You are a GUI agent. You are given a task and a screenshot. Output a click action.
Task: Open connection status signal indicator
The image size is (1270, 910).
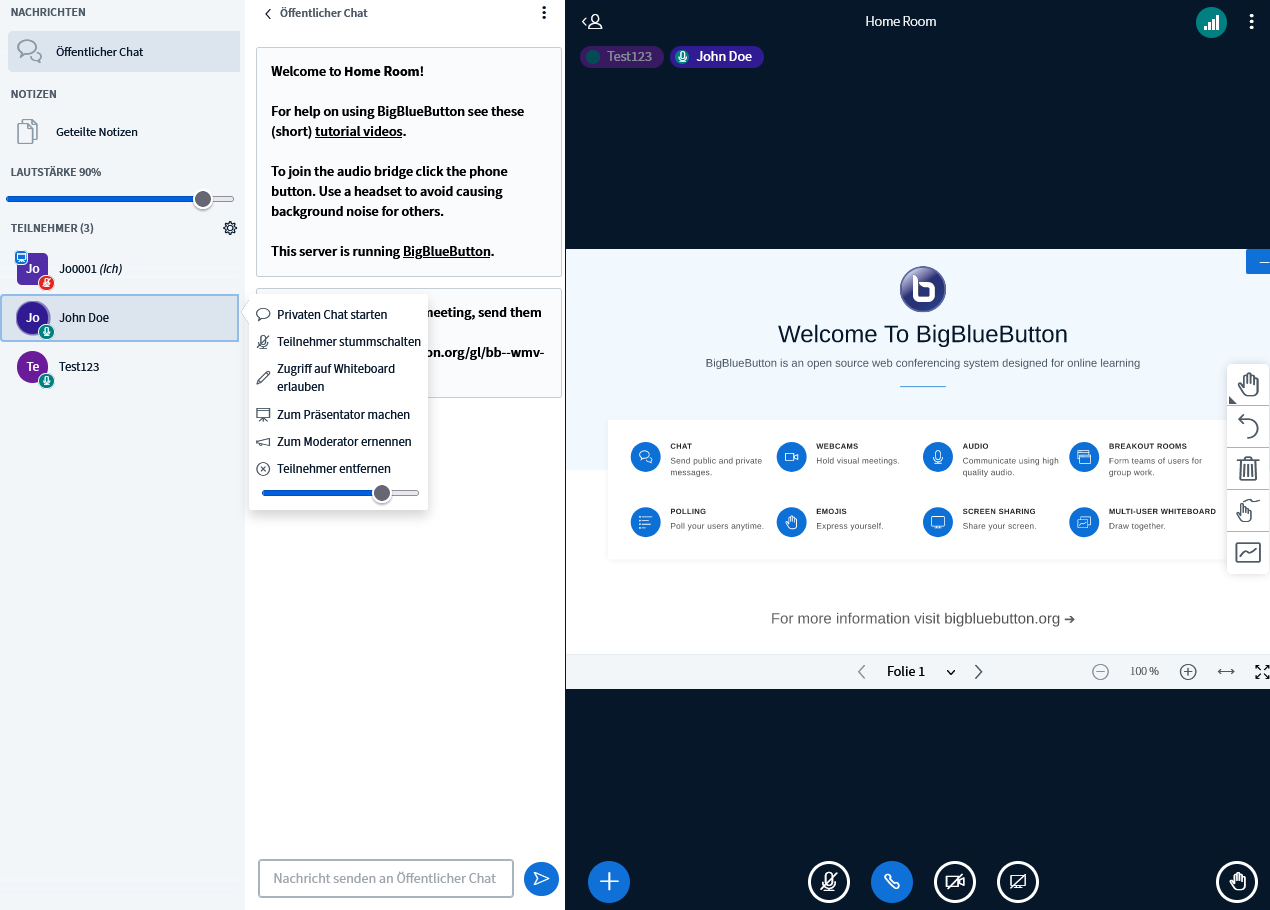click(1211, 22)
